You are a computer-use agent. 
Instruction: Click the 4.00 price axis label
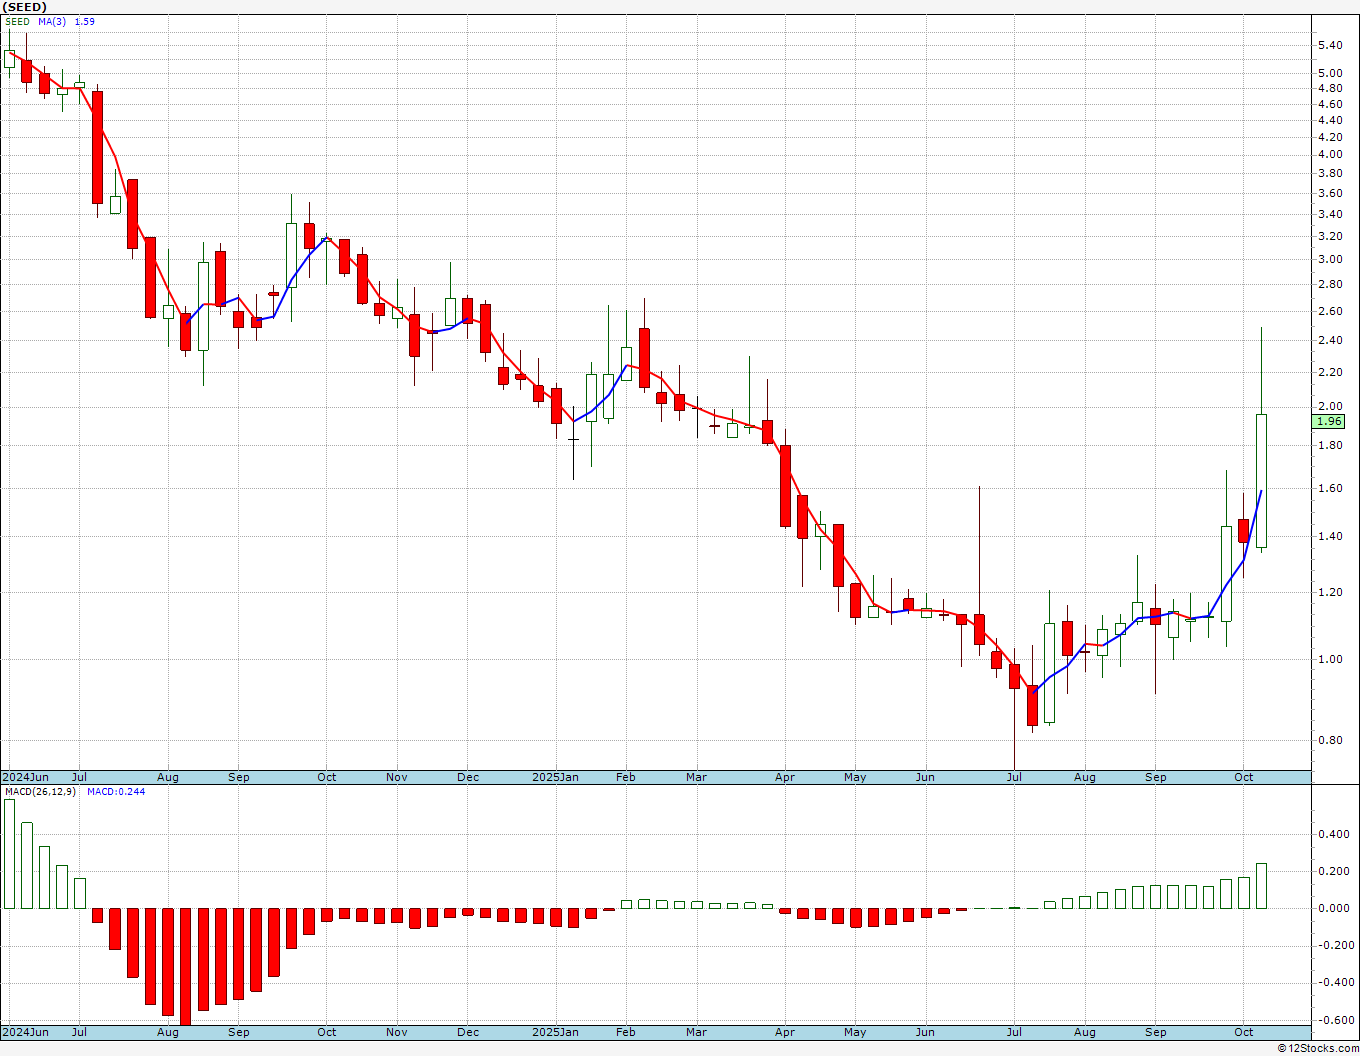(1330, 154)
